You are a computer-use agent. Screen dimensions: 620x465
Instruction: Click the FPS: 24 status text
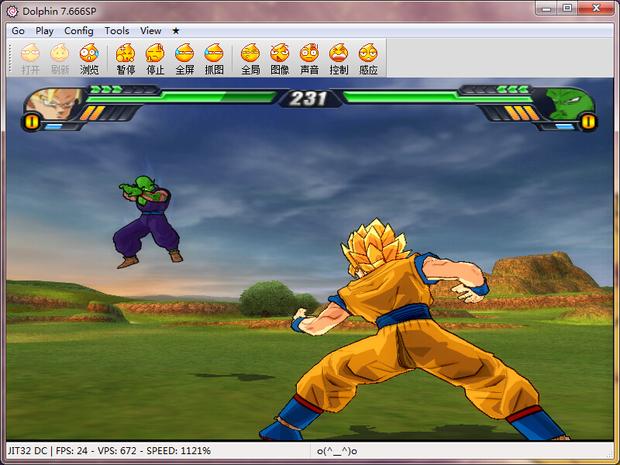(72, 451)
